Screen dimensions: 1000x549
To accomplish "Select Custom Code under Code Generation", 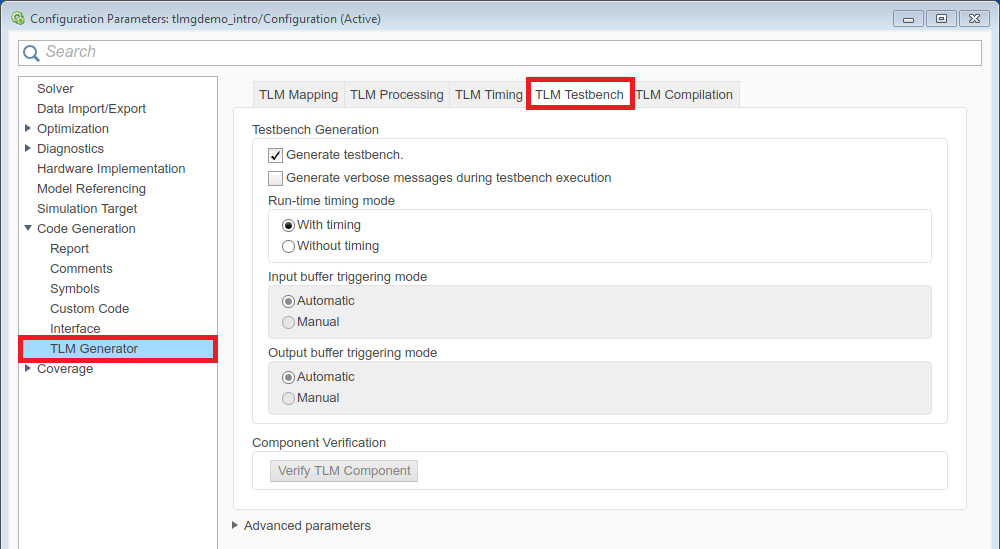I will point(89,309).
